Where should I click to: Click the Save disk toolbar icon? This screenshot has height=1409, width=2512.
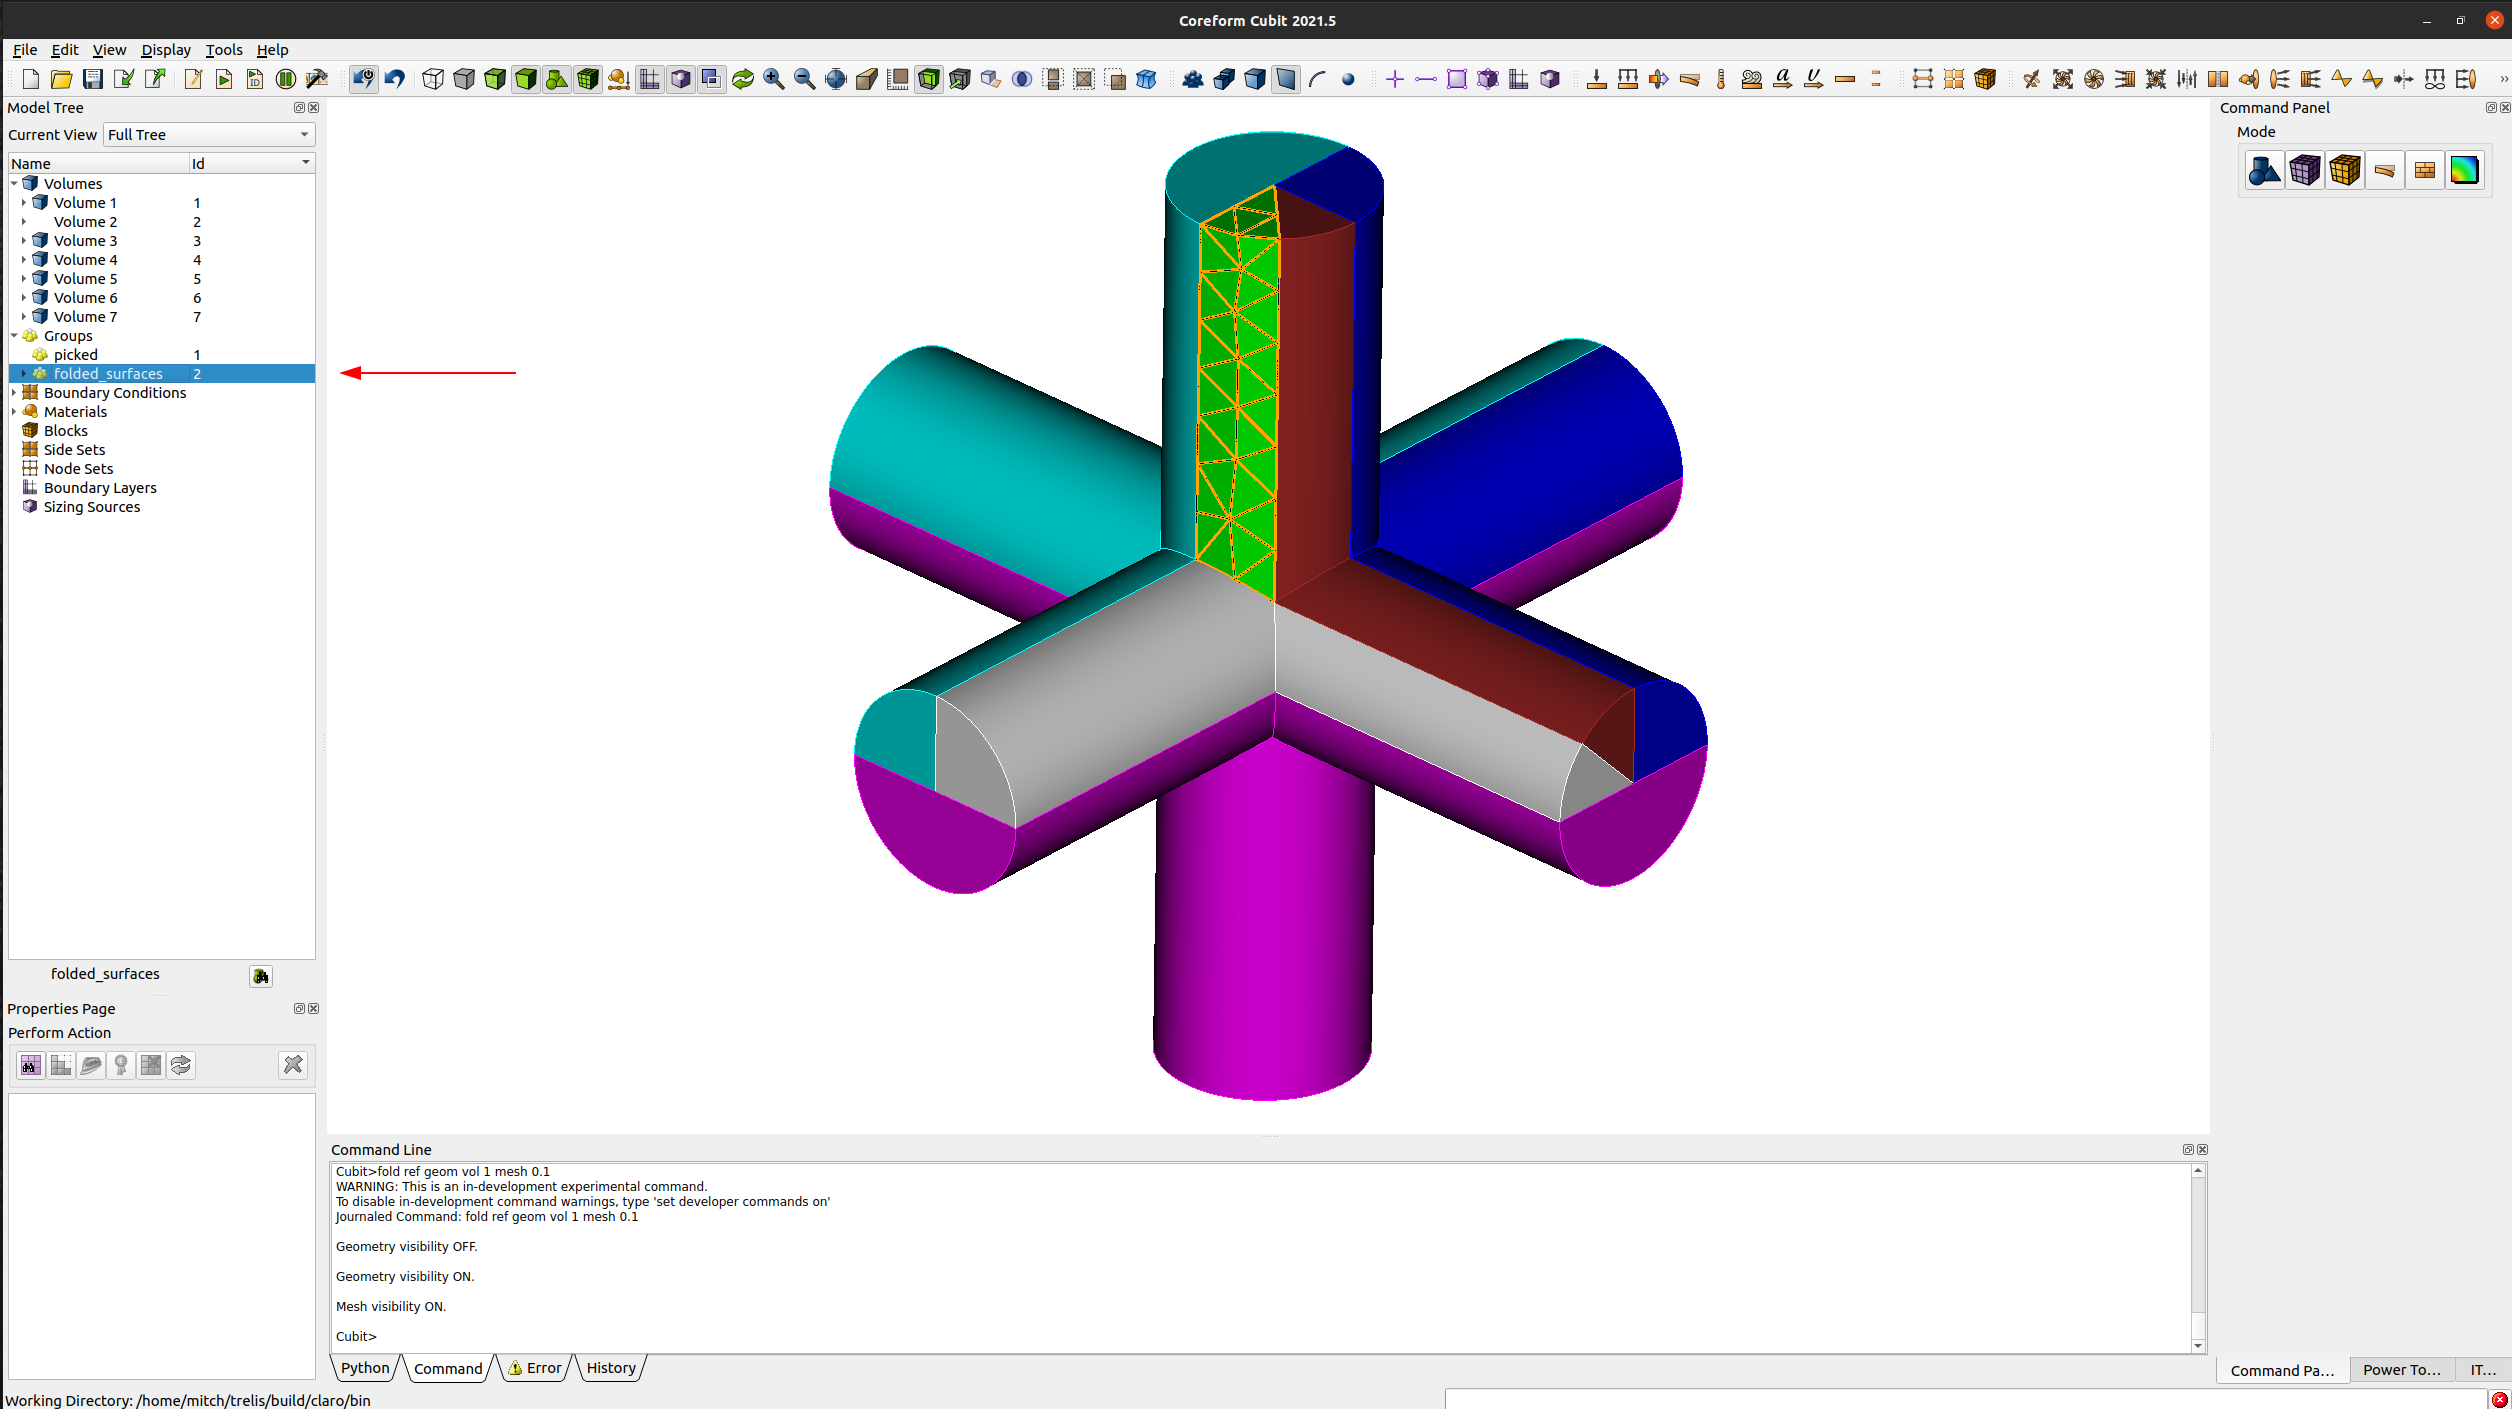click(x=92, y=79)
